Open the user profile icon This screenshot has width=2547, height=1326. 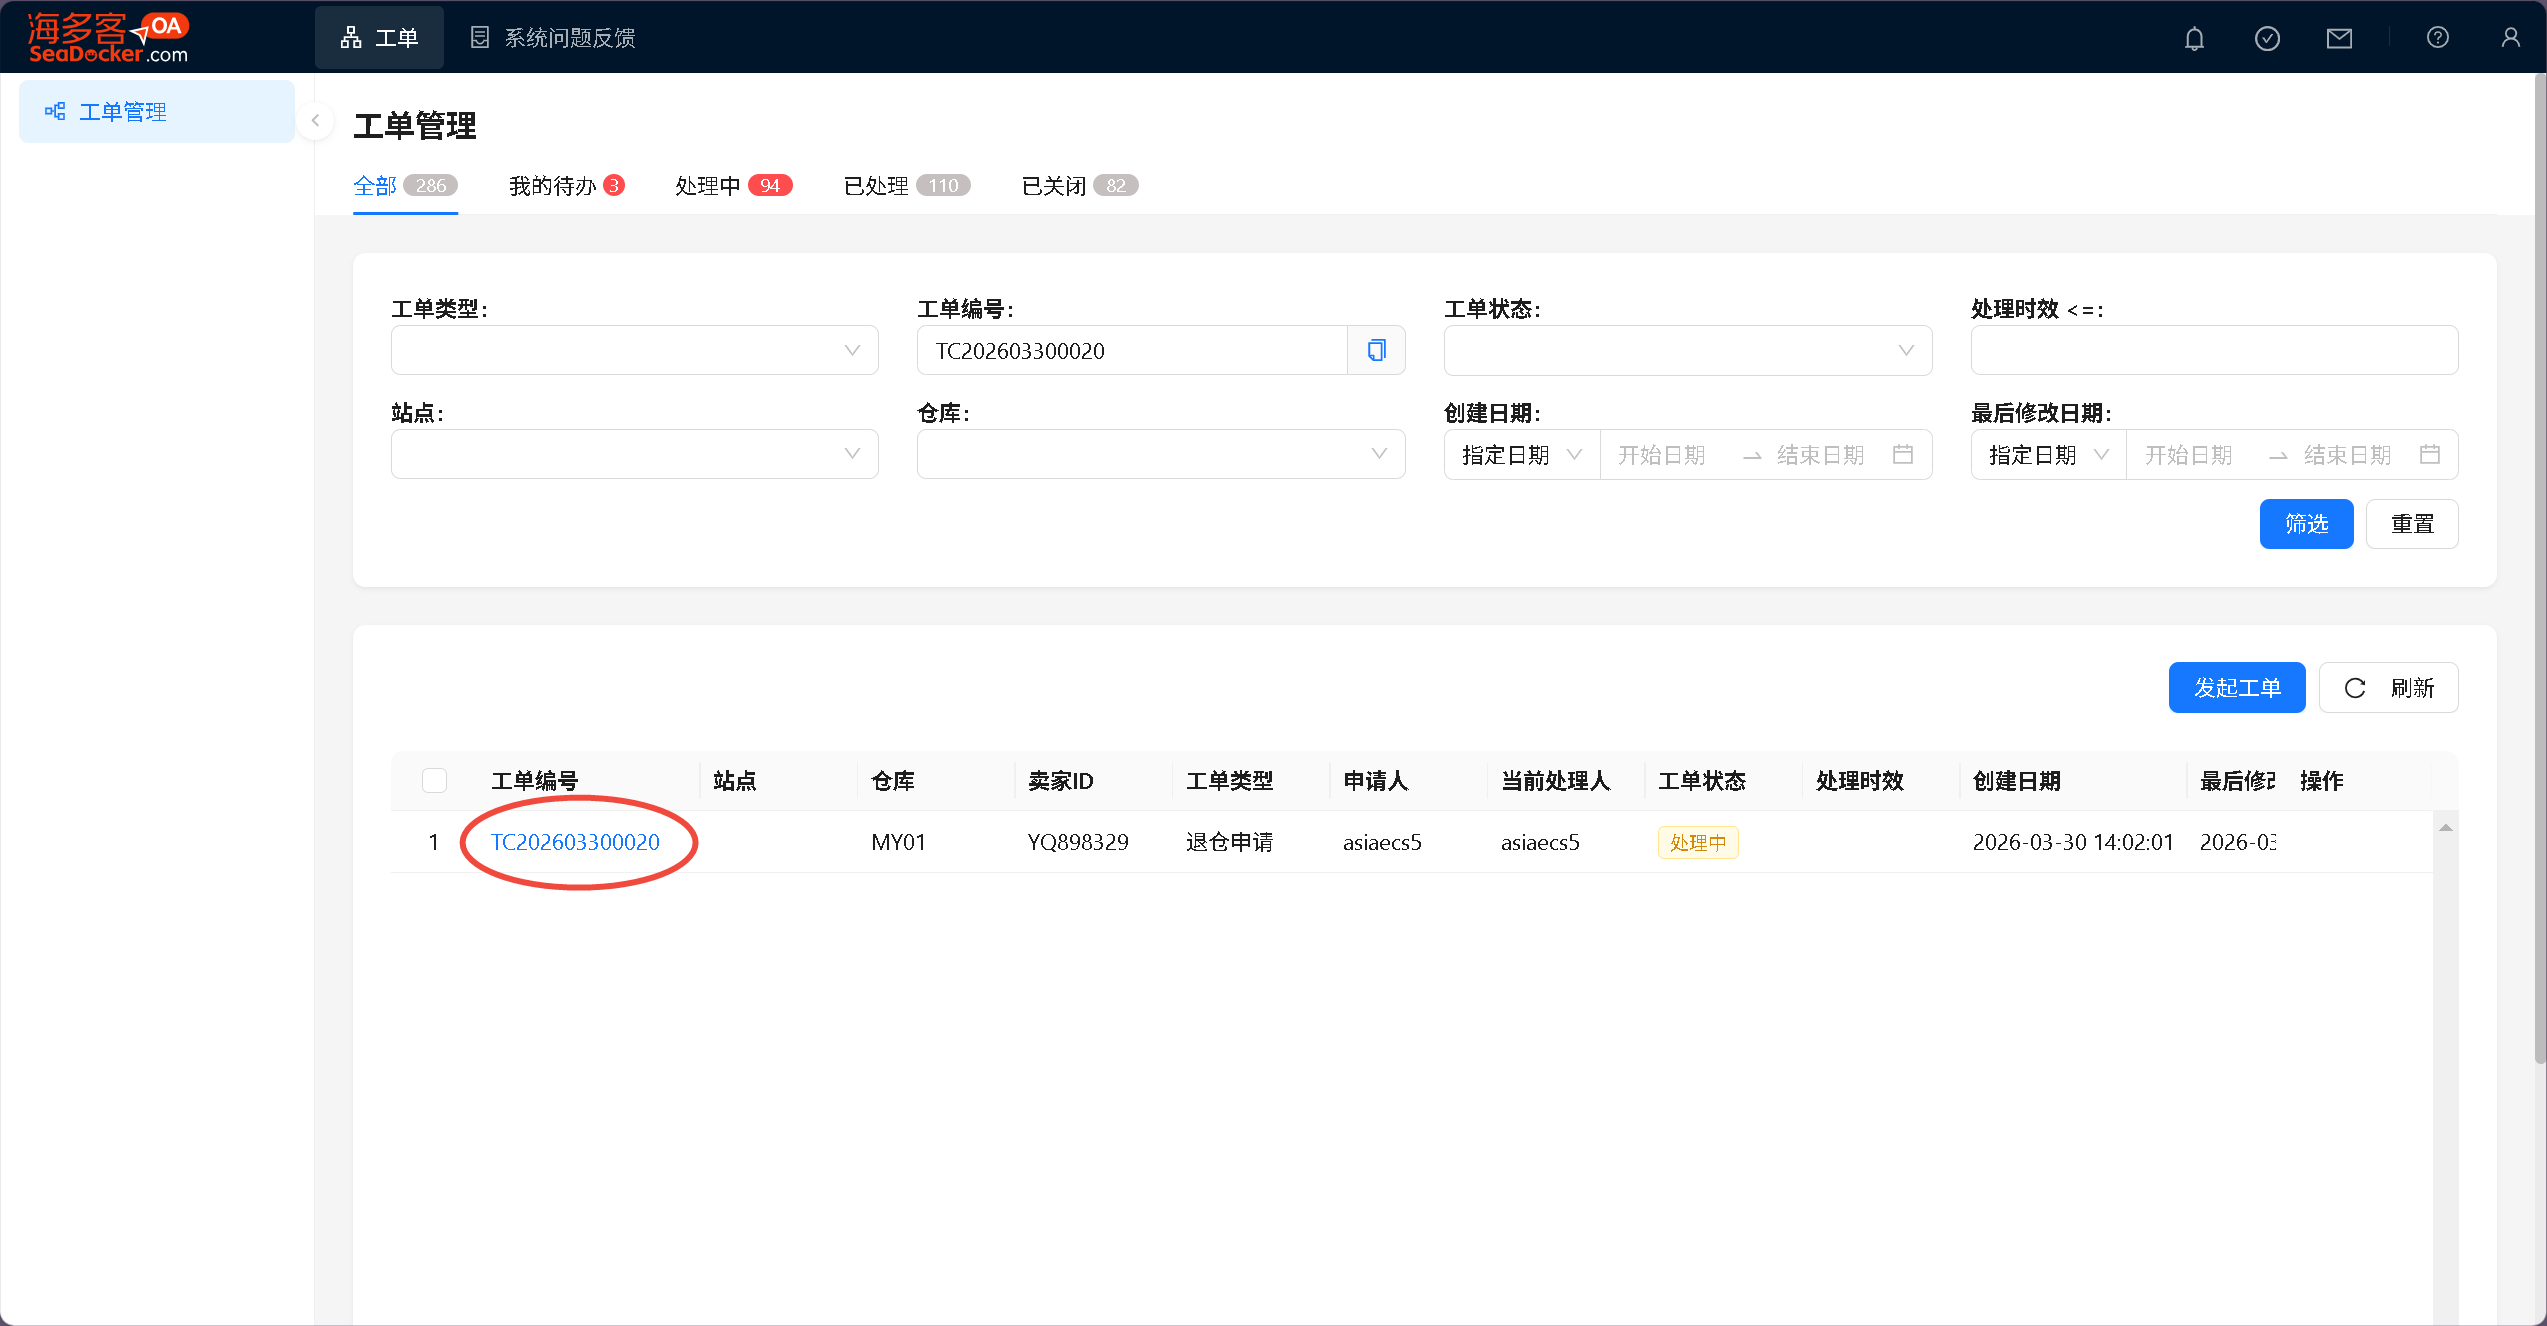point(2510,38)
